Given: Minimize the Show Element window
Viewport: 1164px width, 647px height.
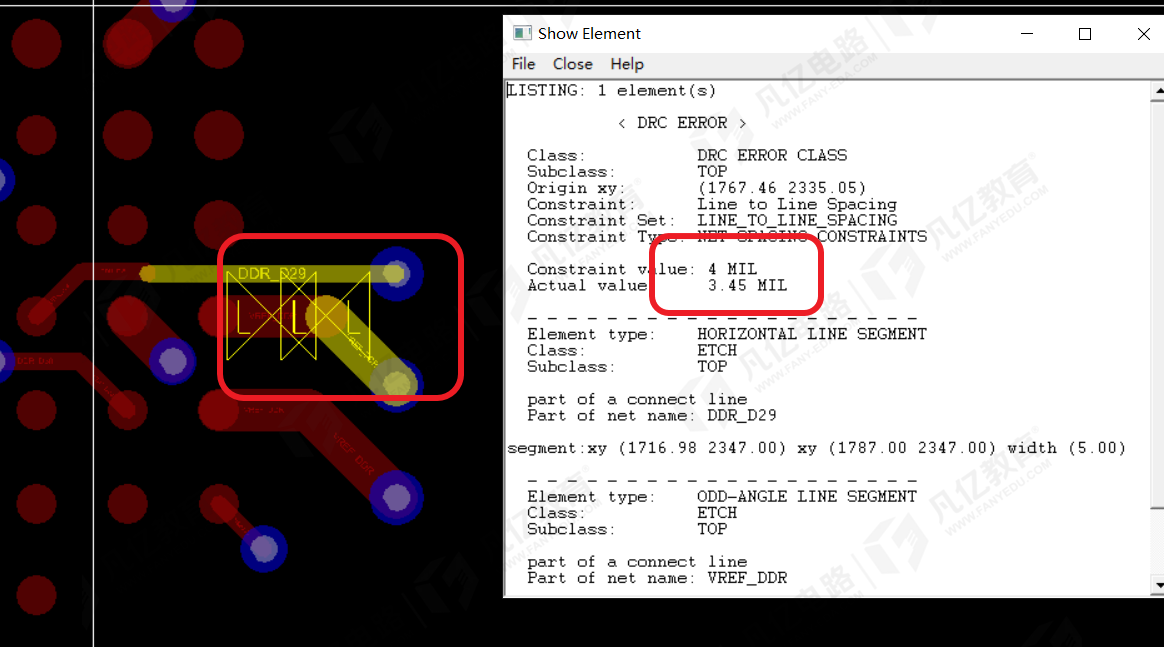Looking at the screenshot, I should (x=1027, y=33).
